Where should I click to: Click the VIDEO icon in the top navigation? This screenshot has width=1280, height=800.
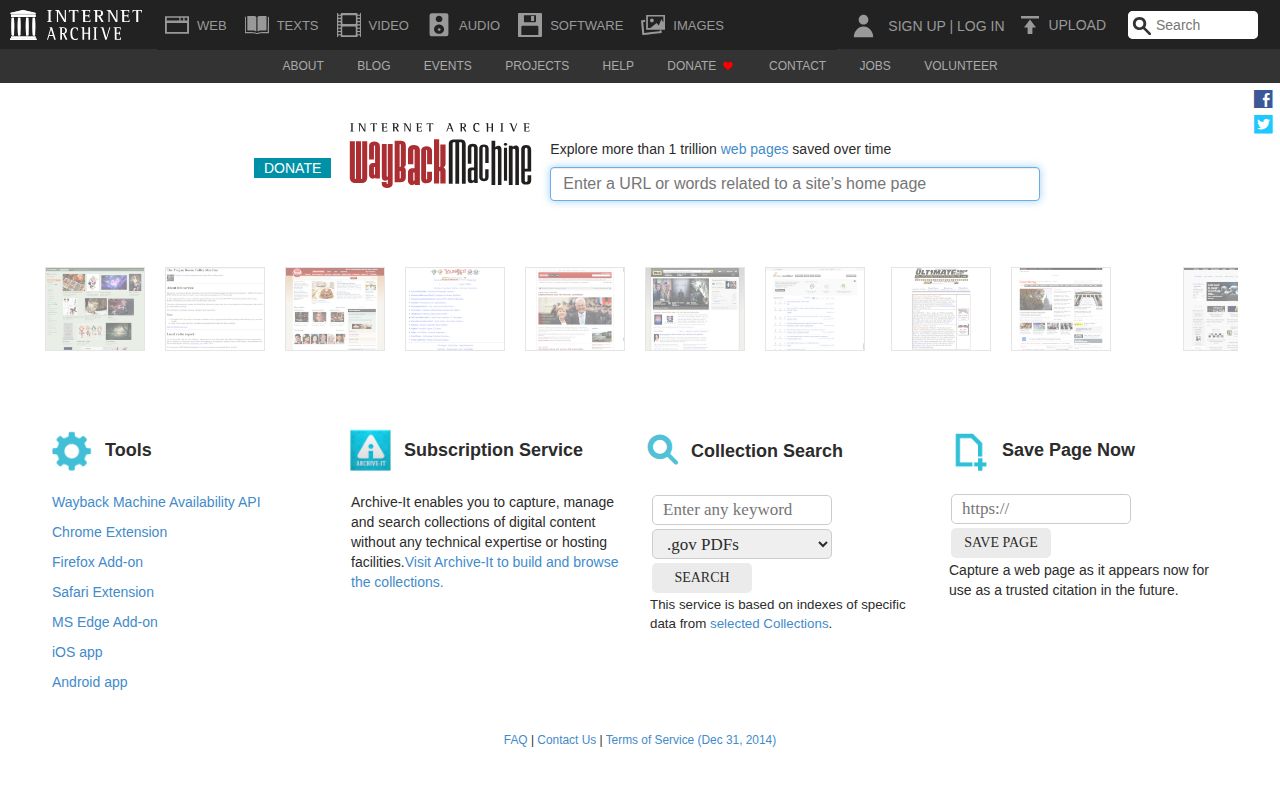coord(348,24)
